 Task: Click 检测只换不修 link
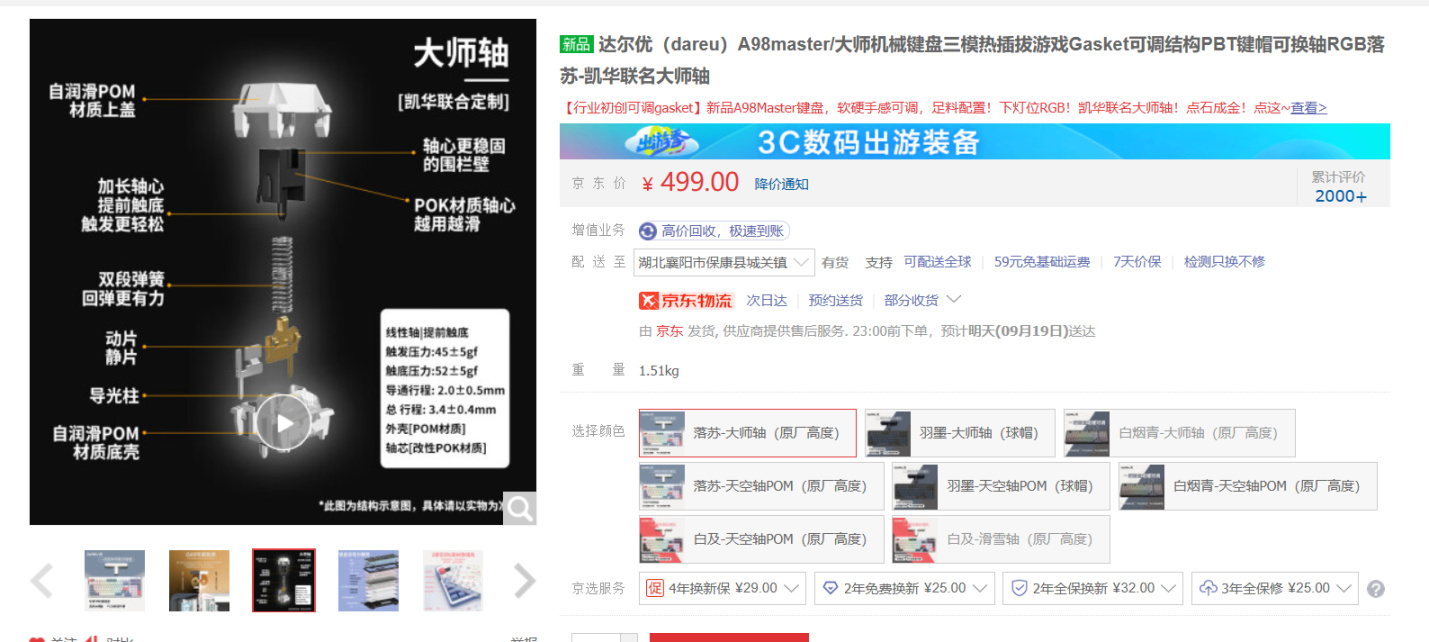pyautogui.click(x=1224, y=262)
